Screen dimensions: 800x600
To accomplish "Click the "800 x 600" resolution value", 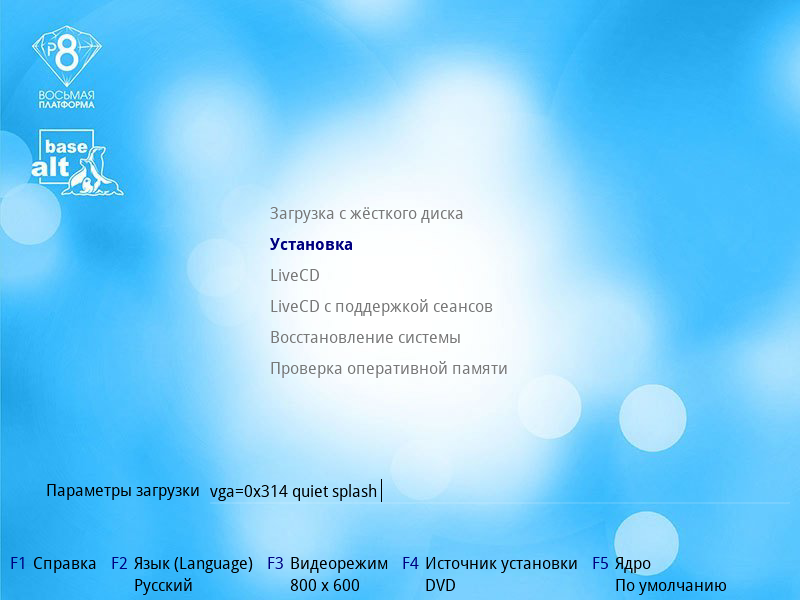I will (x=325, y=585).
